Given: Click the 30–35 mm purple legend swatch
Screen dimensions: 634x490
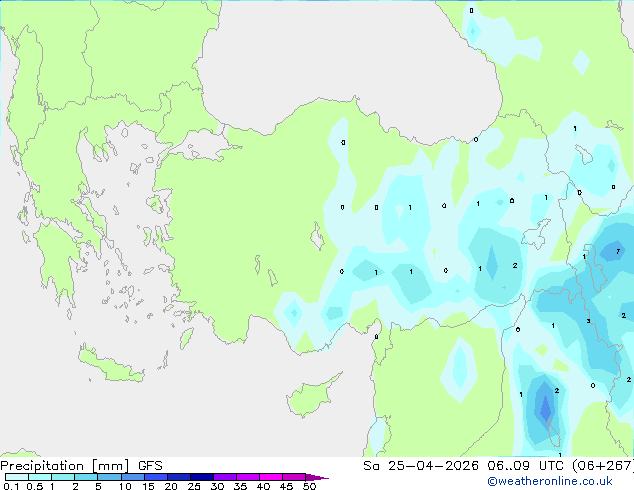Looking at the screenshot, I should click(x=225, y=477).
